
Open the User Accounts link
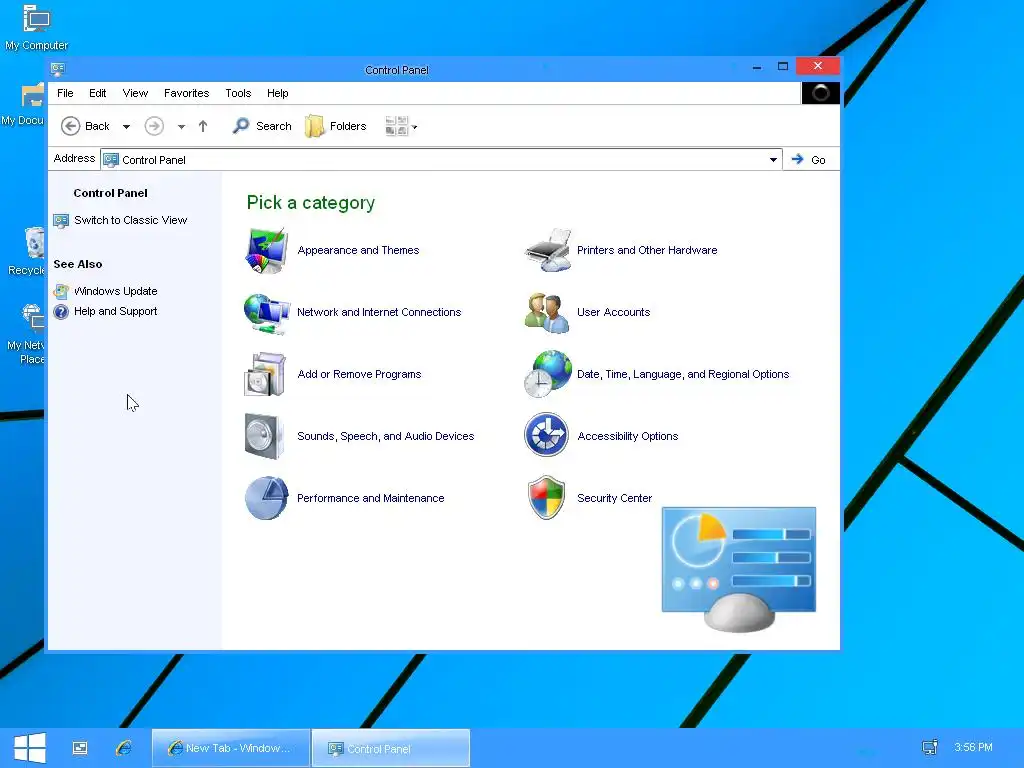coord(614,312)
